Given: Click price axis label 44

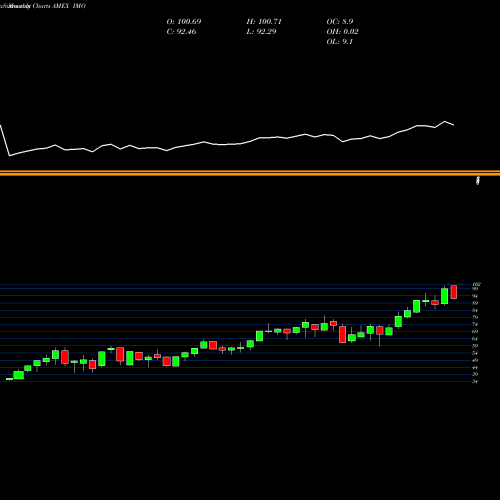Looking at the screenshot, I should point(475,367).
